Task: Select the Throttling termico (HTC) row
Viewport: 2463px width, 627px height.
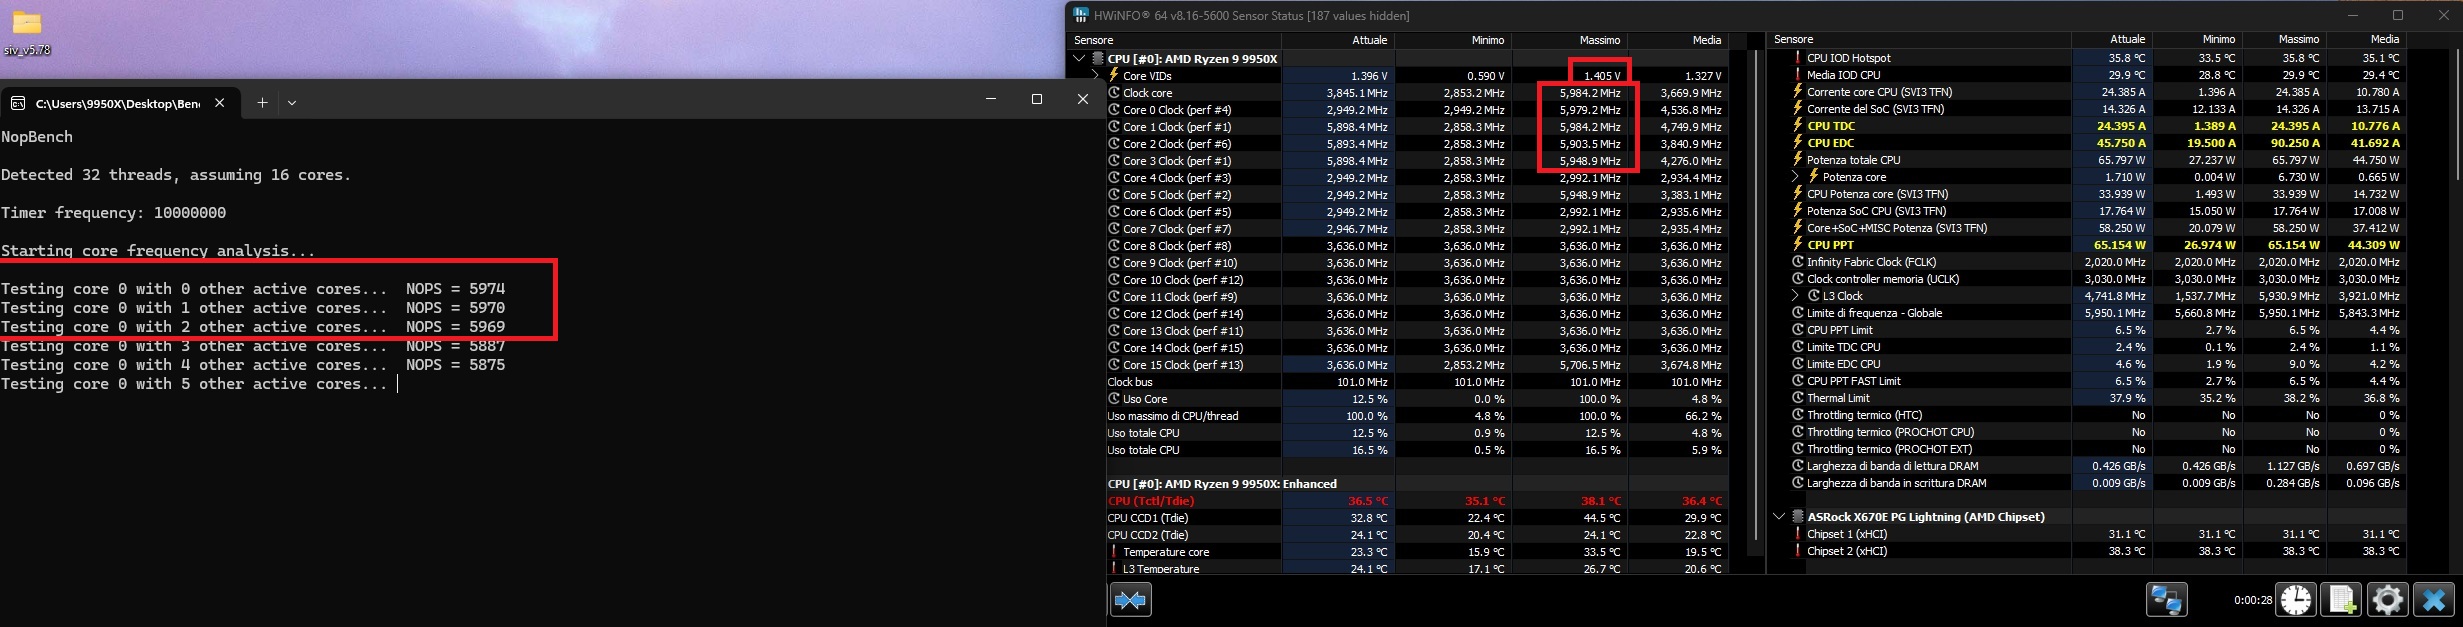Action: pyautogui.click(x=2098, y=415)
